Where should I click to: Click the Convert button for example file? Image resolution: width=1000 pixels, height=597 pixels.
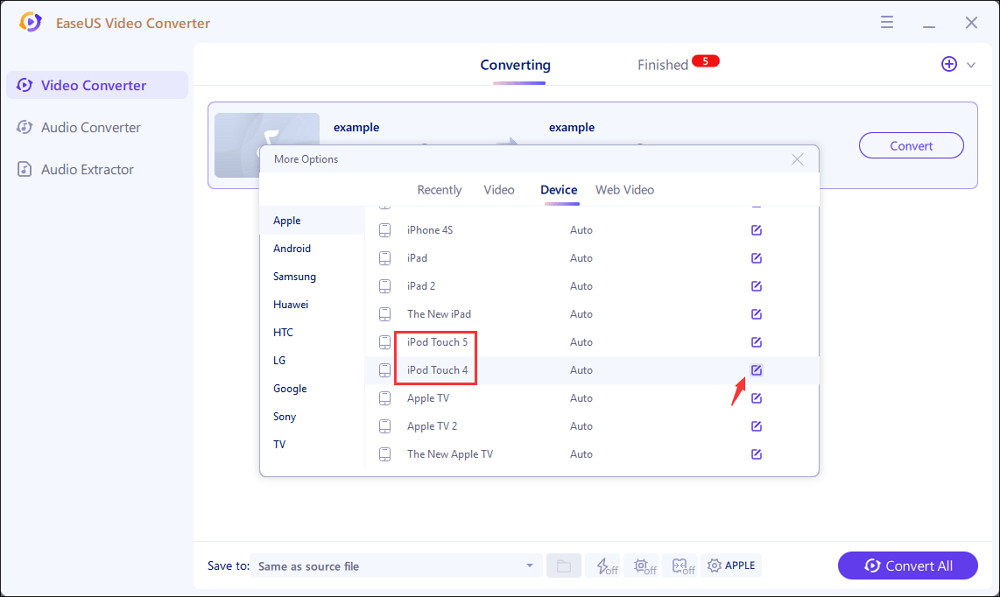[x=911, y=145]
